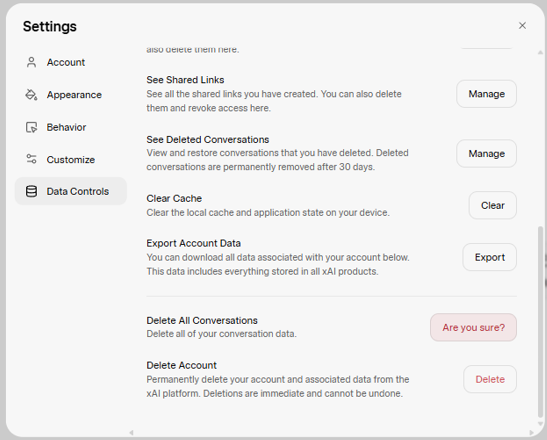Image resolution: width=547 pixels, height=440 pixels.
Task: Click the Account person icon
Action: pos(31,62)
